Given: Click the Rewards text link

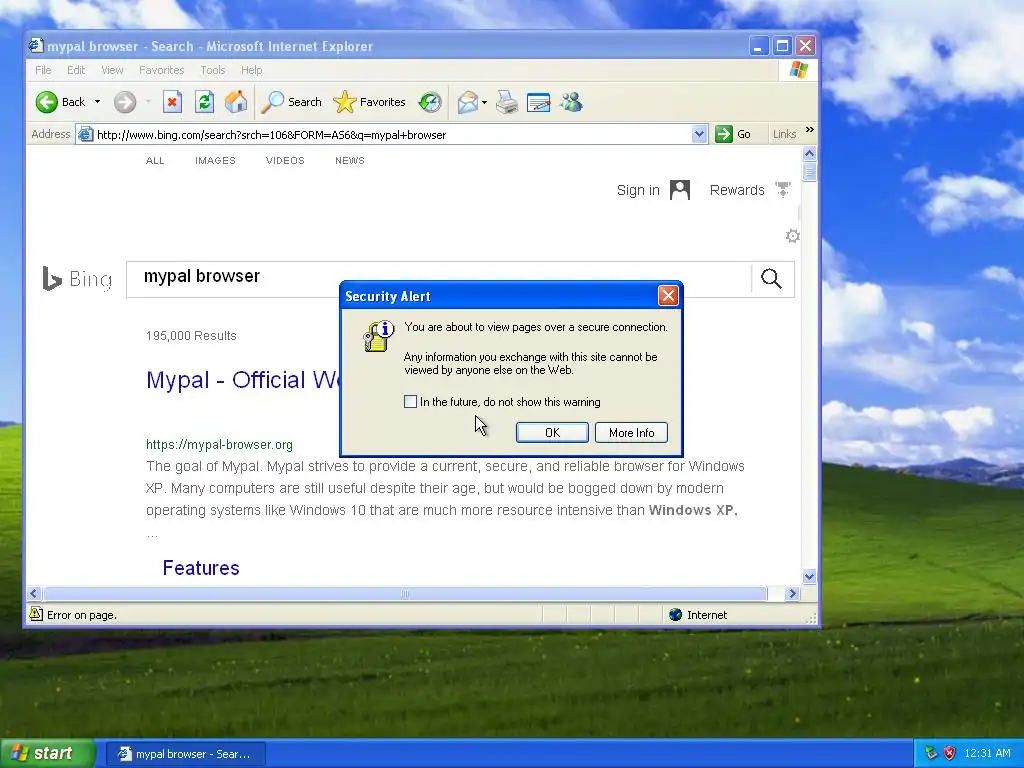Looking at the screenshot, I should [737, 190].
